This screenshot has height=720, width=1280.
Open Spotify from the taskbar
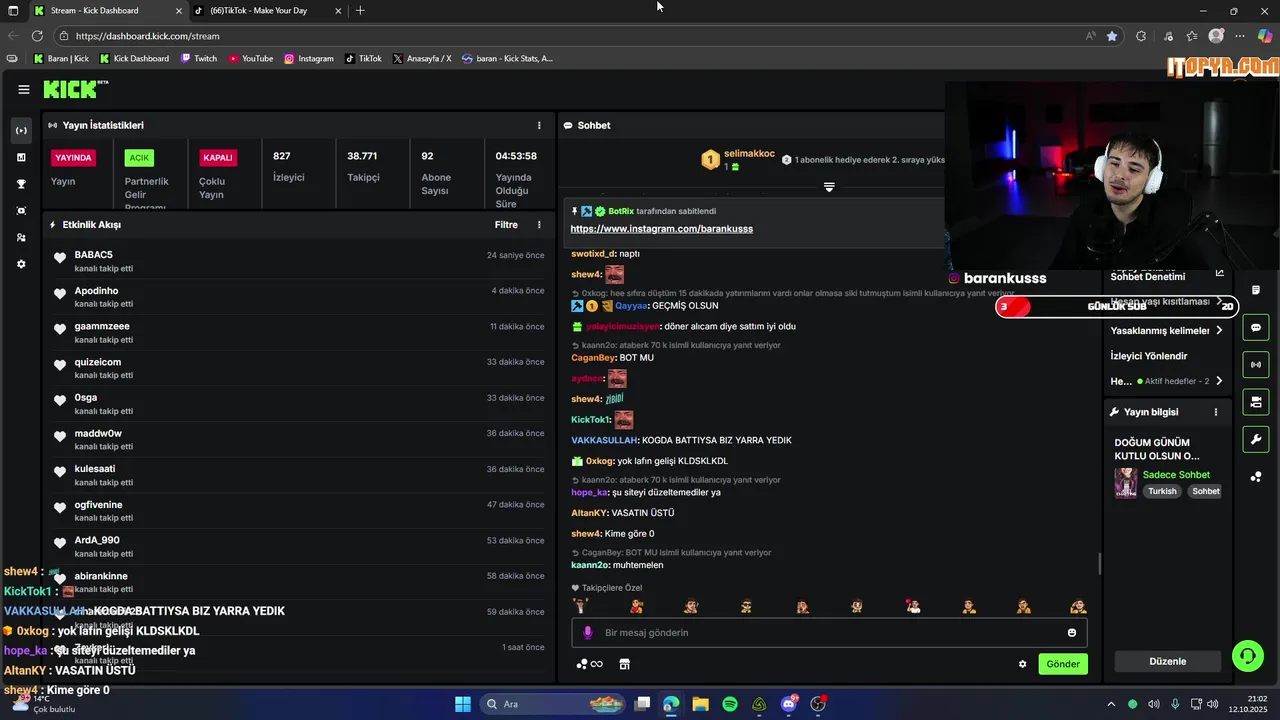pos(730,704)
